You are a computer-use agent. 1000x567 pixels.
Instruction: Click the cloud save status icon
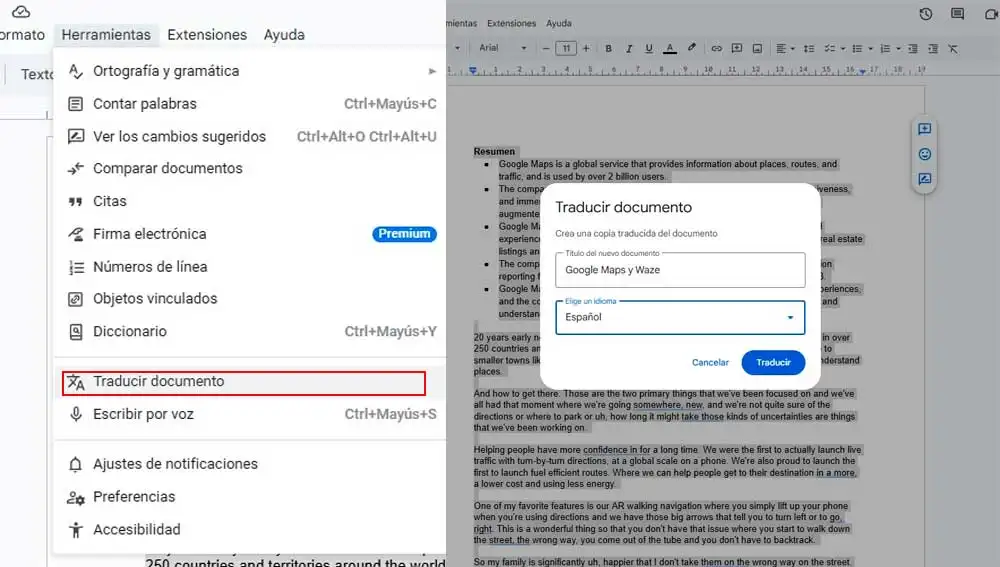tap(21, 11)
